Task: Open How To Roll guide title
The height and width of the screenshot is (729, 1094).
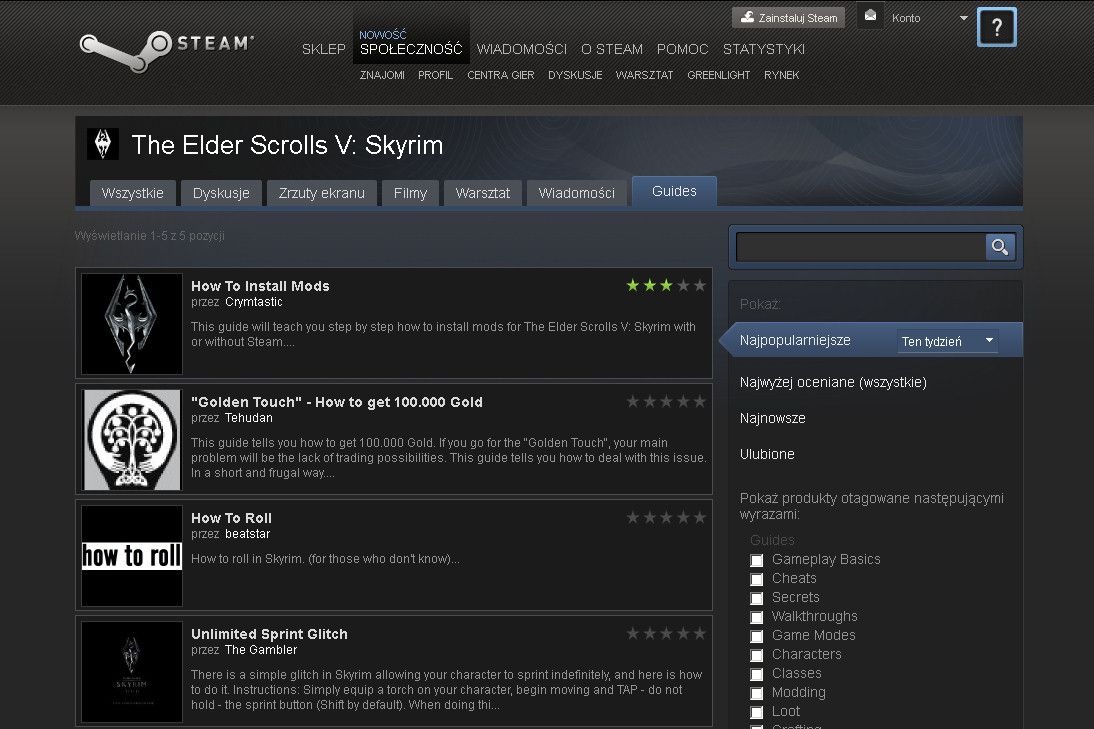Action: point(232,518)
